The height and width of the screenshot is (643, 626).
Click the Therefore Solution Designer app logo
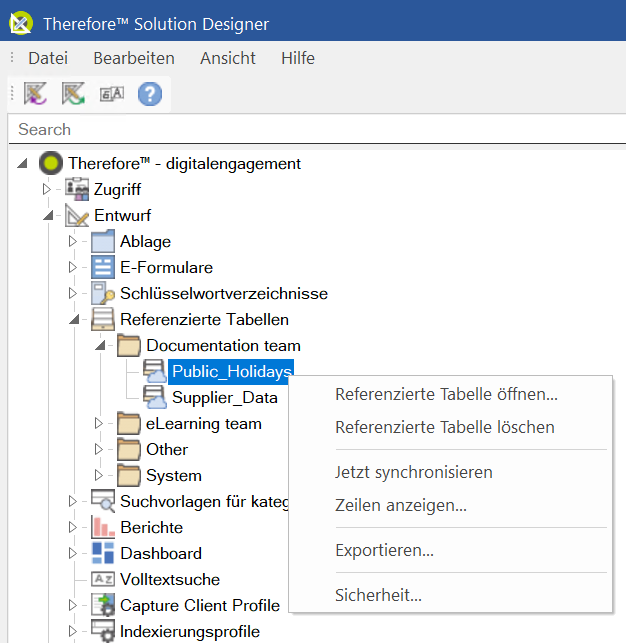[20, 23]
